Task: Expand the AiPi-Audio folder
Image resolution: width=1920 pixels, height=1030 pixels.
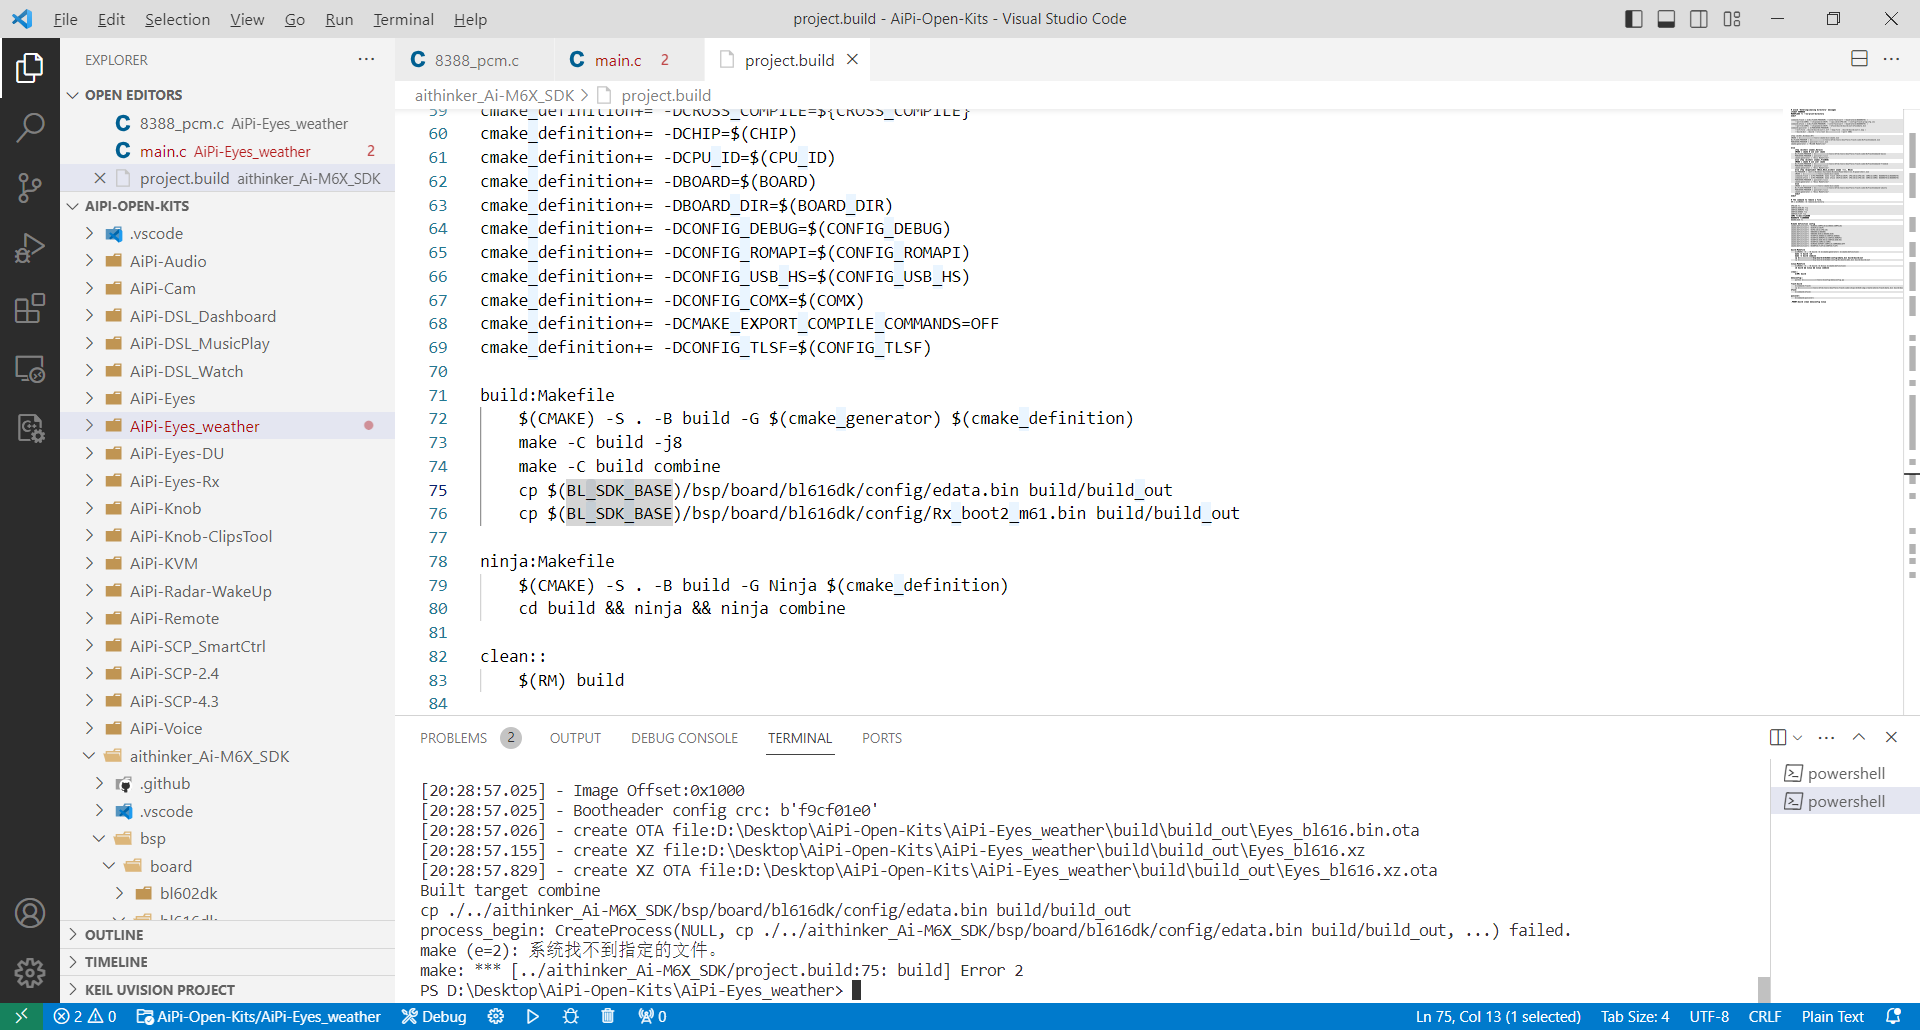Action: point(227,261)
